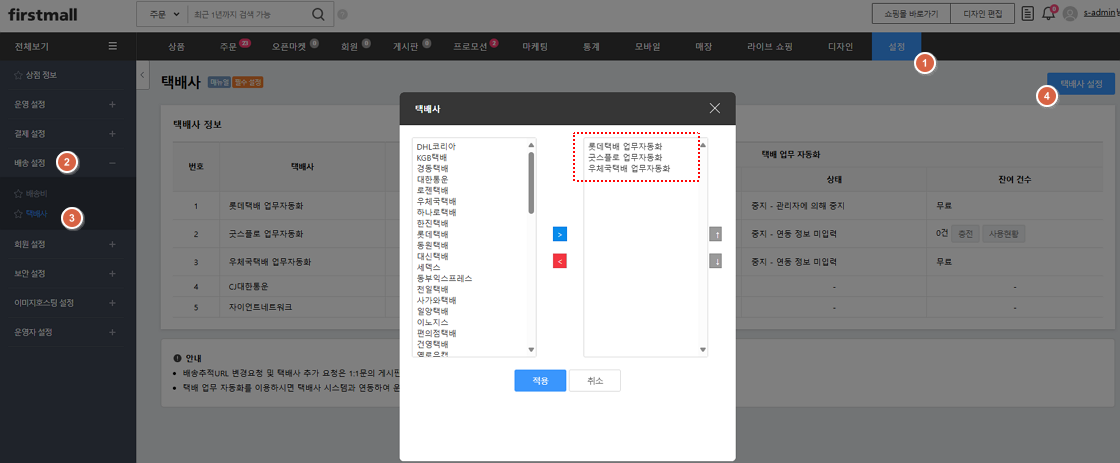
Task: Select DHL코리아 in the left courier list
Action: point(436,146)
